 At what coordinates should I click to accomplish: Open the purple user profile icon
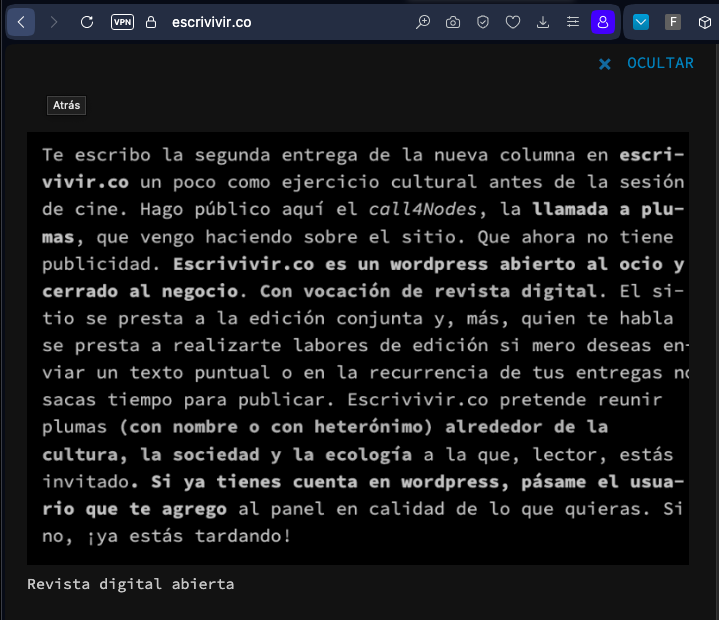tap(603, 22)
